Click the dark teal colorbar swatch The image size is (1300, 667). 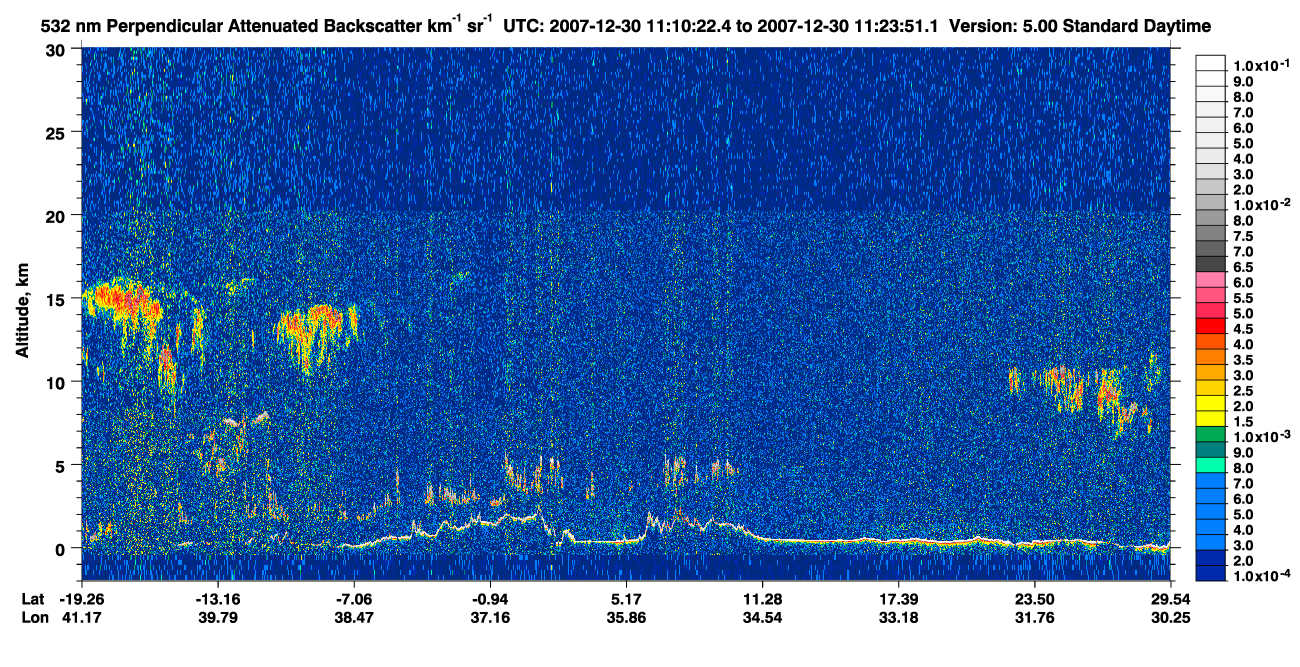coord(1211,449)
